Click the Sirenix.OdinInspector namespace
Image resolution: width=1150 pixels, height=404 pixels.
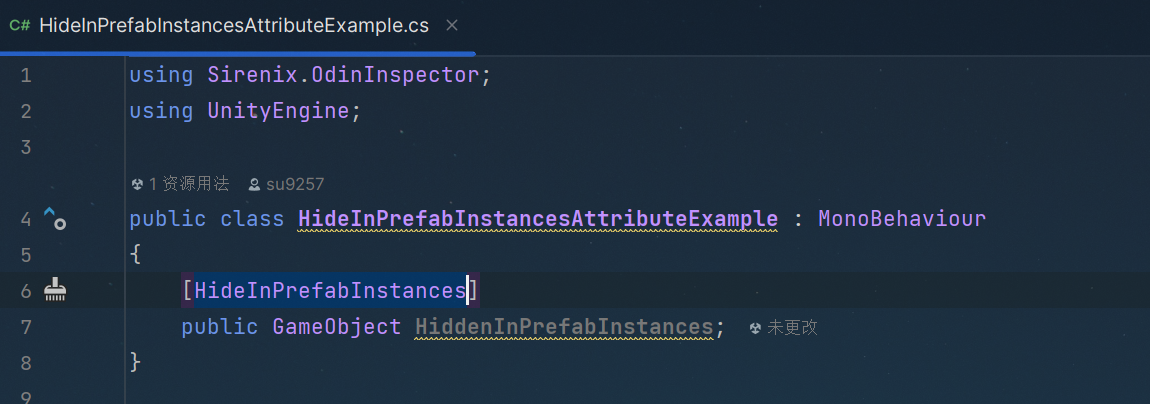(344, 75)
